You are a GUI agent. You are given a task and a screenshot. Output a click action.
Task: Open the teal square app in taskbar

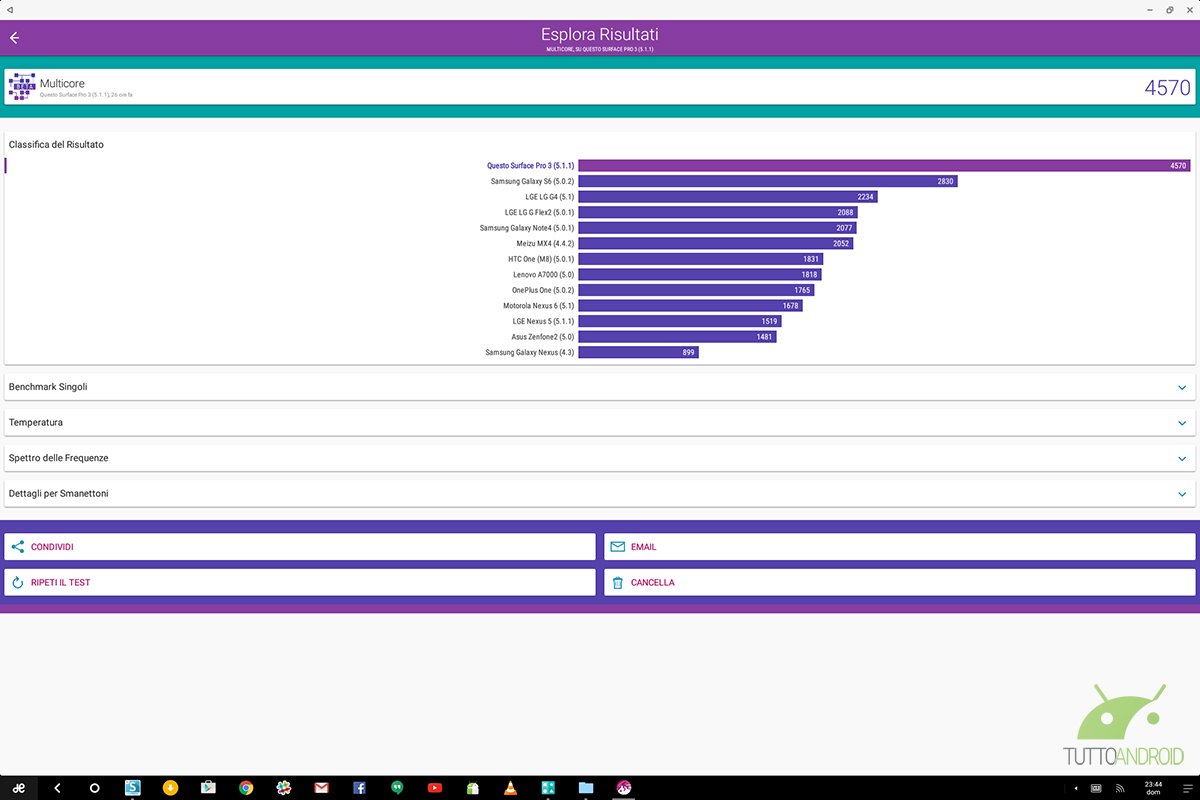point(548,788)
